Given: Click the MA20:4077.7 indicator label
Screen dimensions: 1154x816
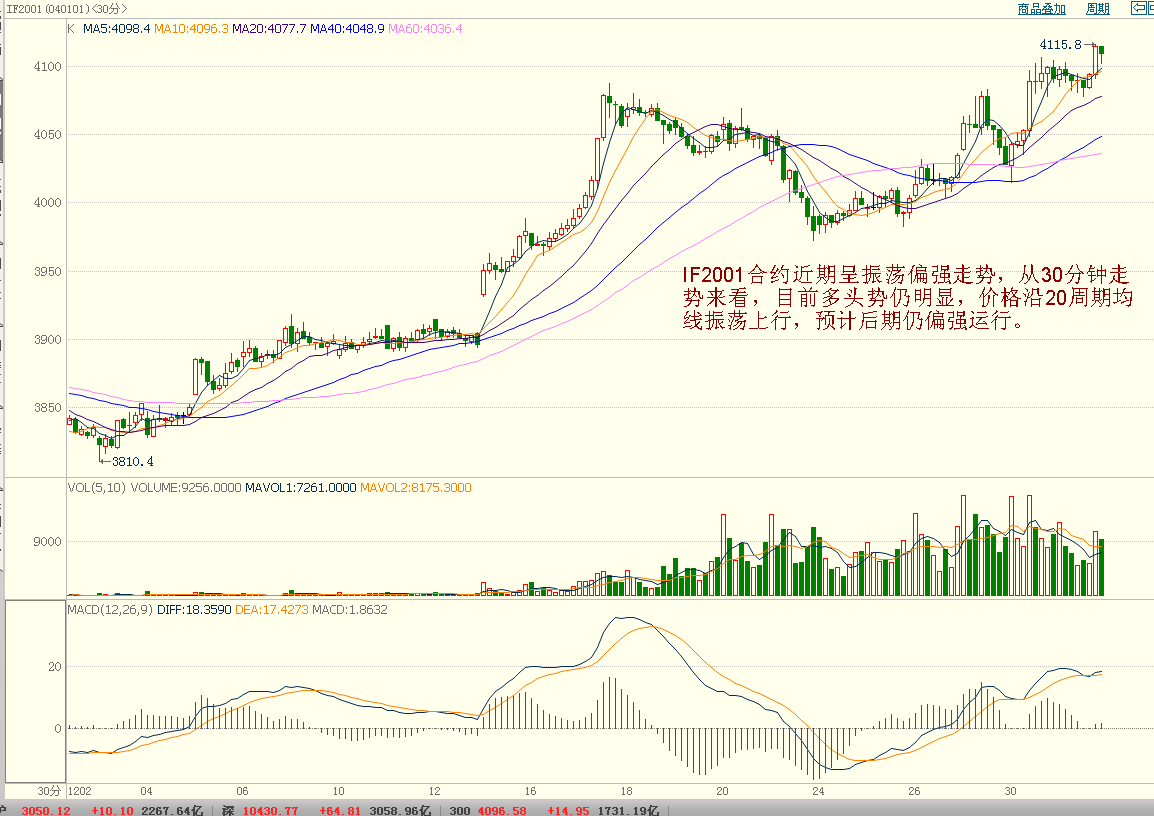Looking at the screenshot, I should (269, 29).
